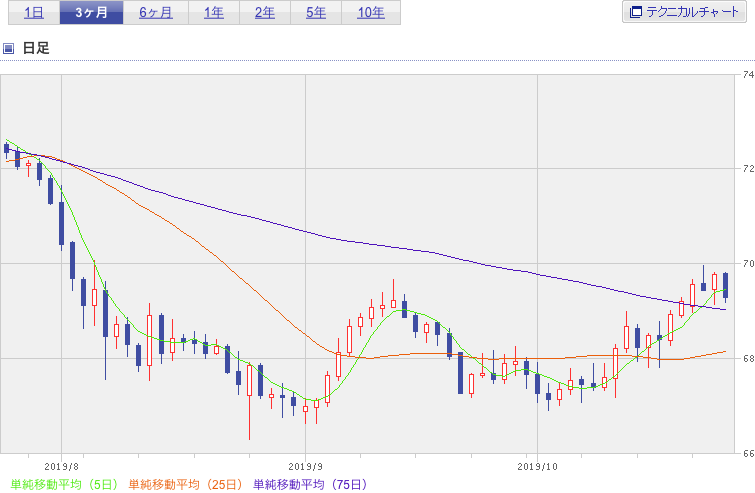Click the 74 price axis label

click(748, 75)
